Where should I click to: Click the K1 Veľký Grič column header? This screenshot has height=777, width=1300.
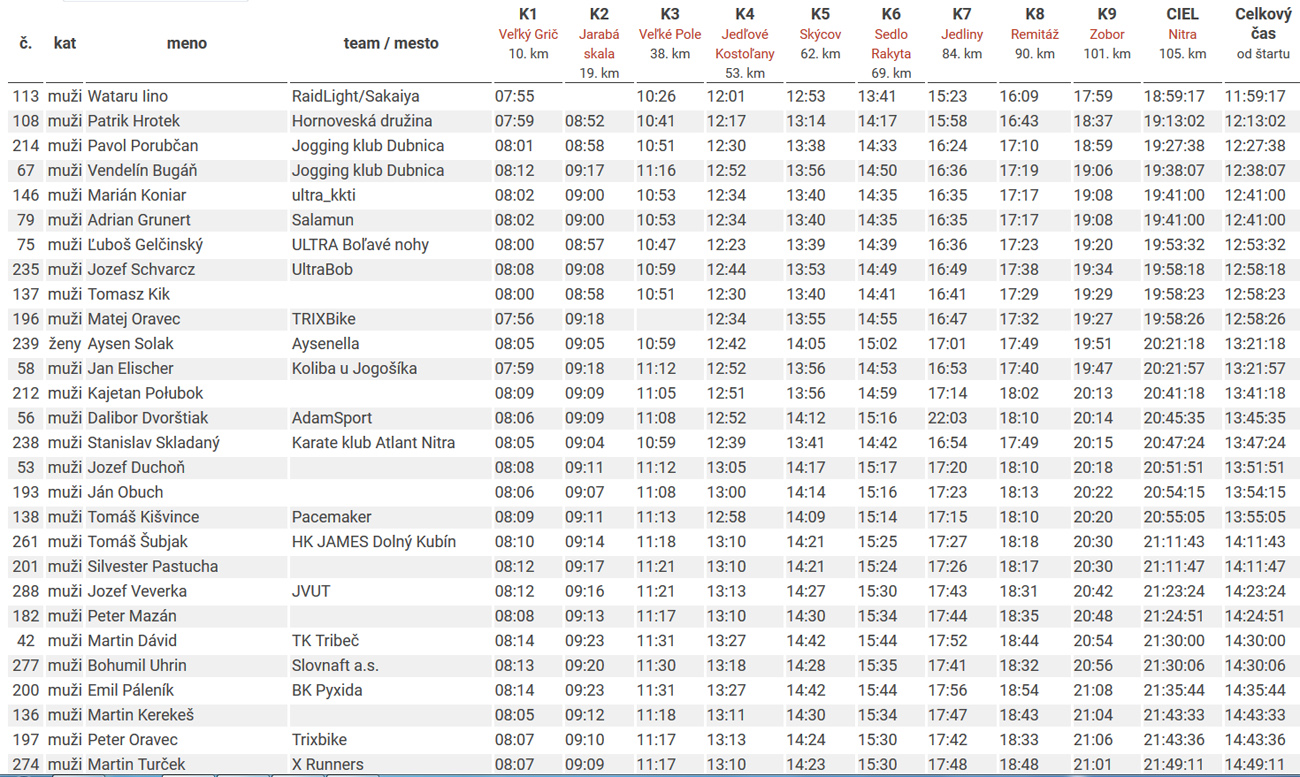(528, 34)
